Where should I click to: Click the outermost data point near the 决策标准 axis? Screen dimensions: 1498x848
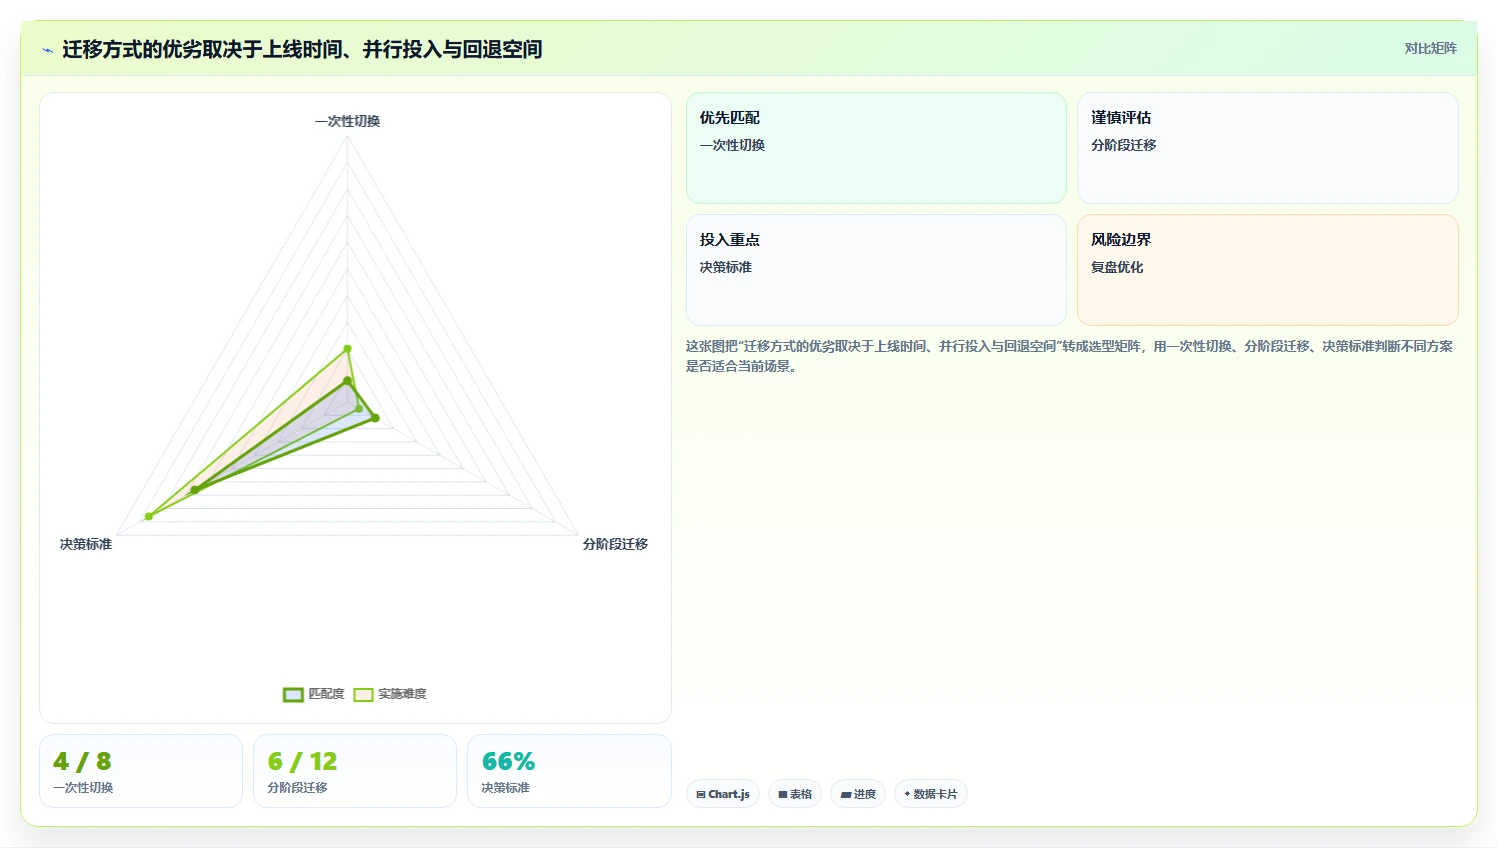pyautogui.click(x=149, y=516)
